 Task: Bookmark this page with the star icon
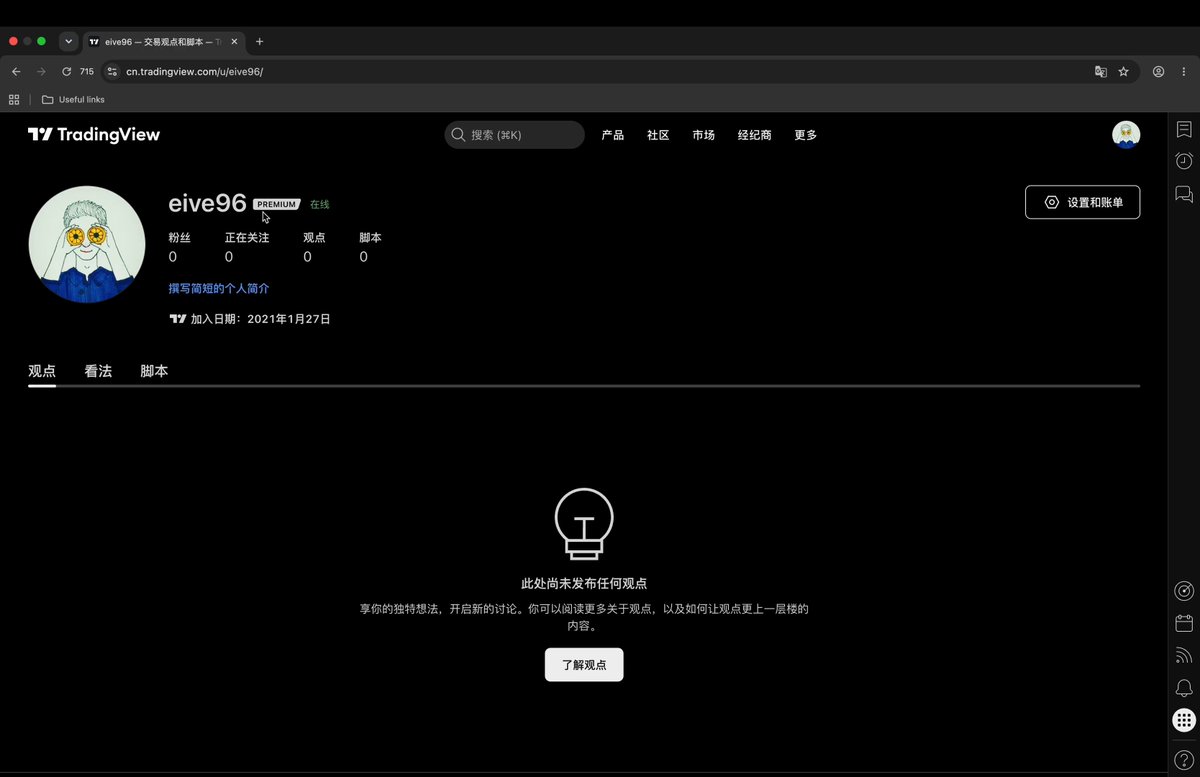point(1123,72)
